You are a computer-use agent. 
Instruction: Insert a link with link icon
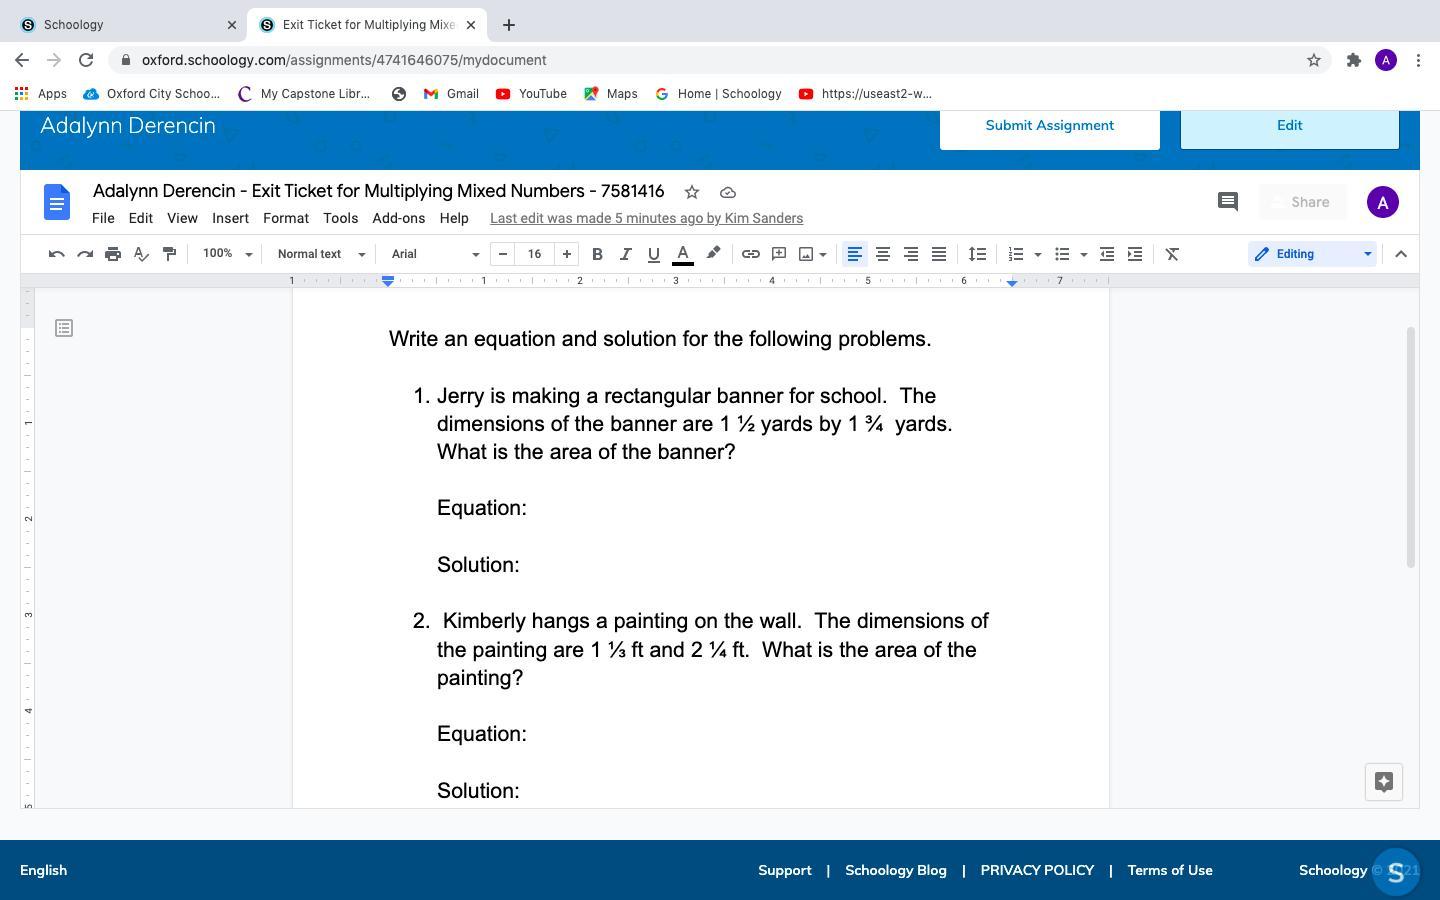click(x=750, y=254)
